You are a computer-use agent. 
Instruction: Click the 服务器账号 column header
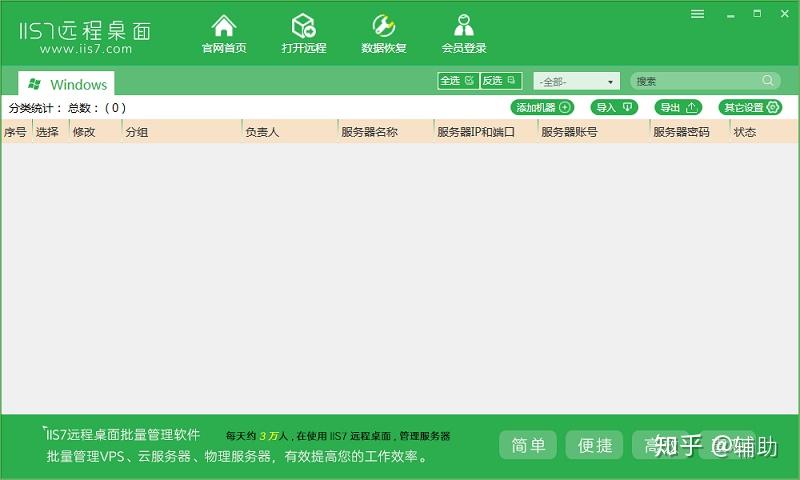[x=594, y=132]
